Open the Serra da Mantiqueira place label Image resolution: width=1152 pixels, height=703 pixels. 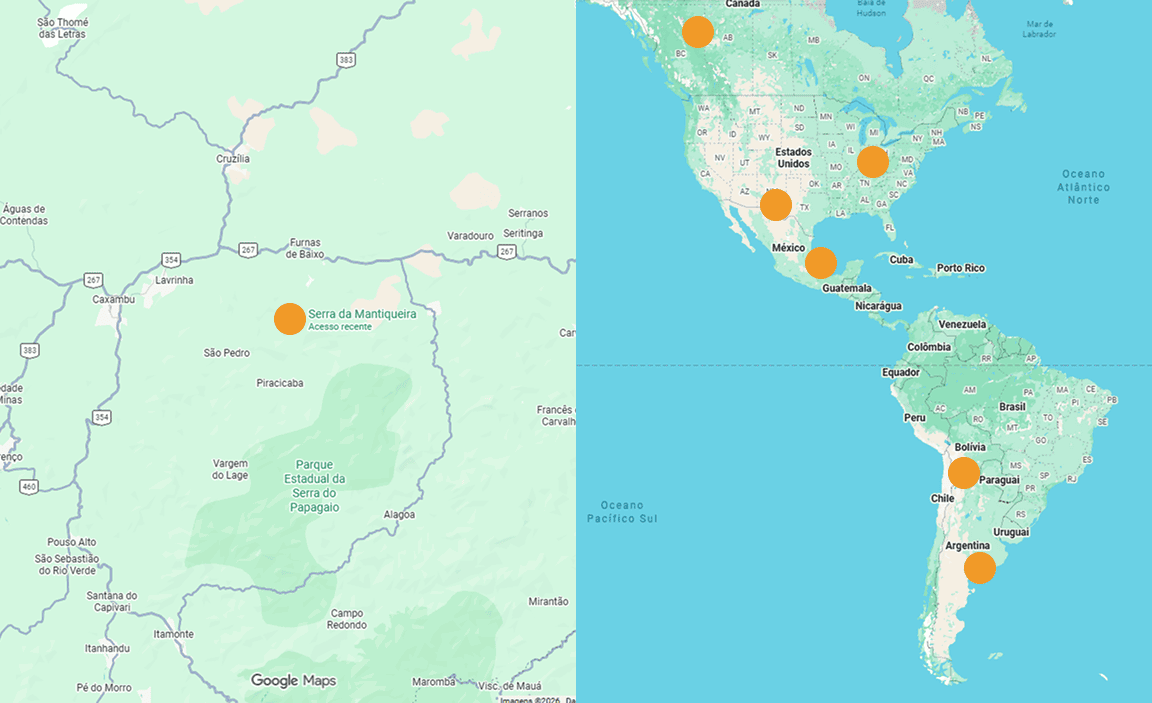(362, 314)
